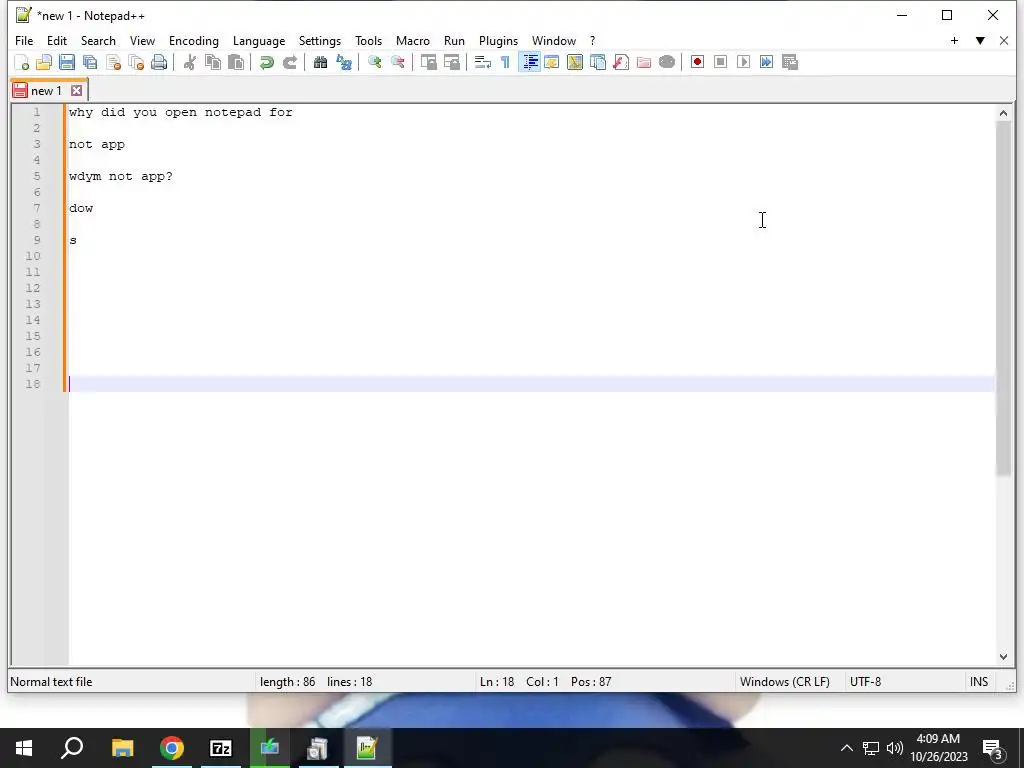This screenshot has height=768, width=1024.
Task: Undo last edit with green arrow
Action: [x=266, y=62]
